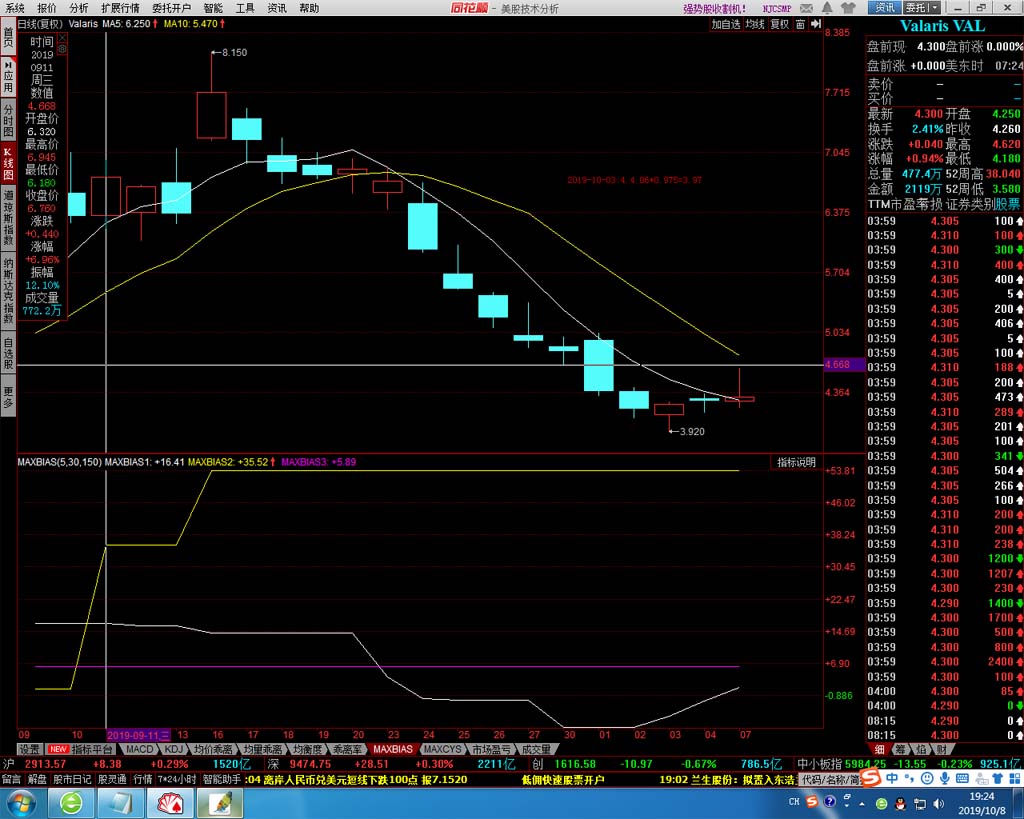Click the network tray icon

[920, 803]
